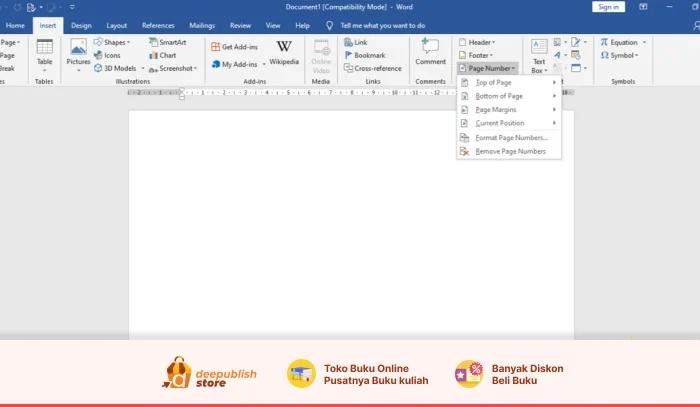Choose Bottom of Page from the menu

coord(509,96)
